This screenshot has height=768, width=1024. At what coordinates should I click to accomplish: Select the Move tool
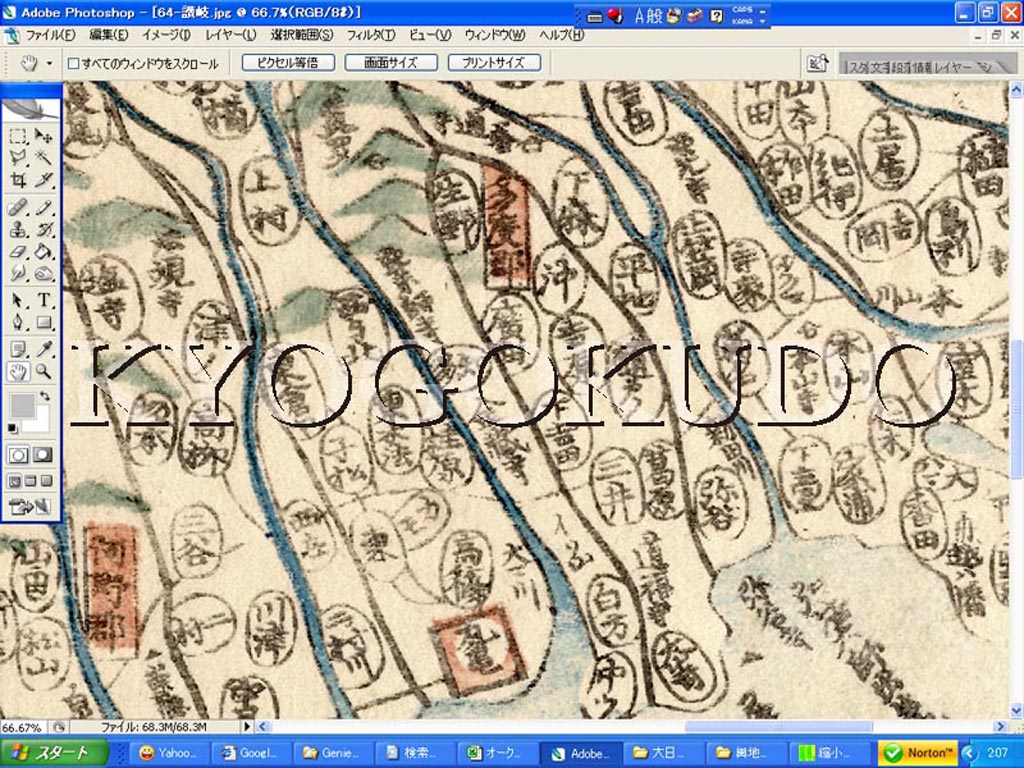pyautogui.click(x=43, y=135)
